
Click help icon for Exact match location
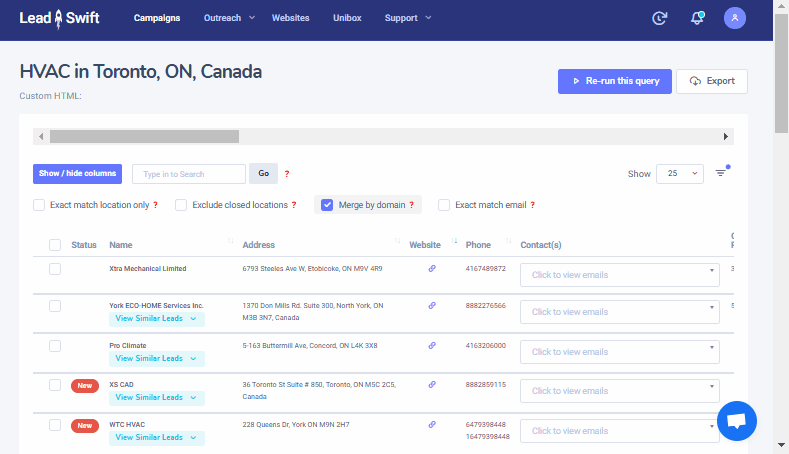(155, 205)
